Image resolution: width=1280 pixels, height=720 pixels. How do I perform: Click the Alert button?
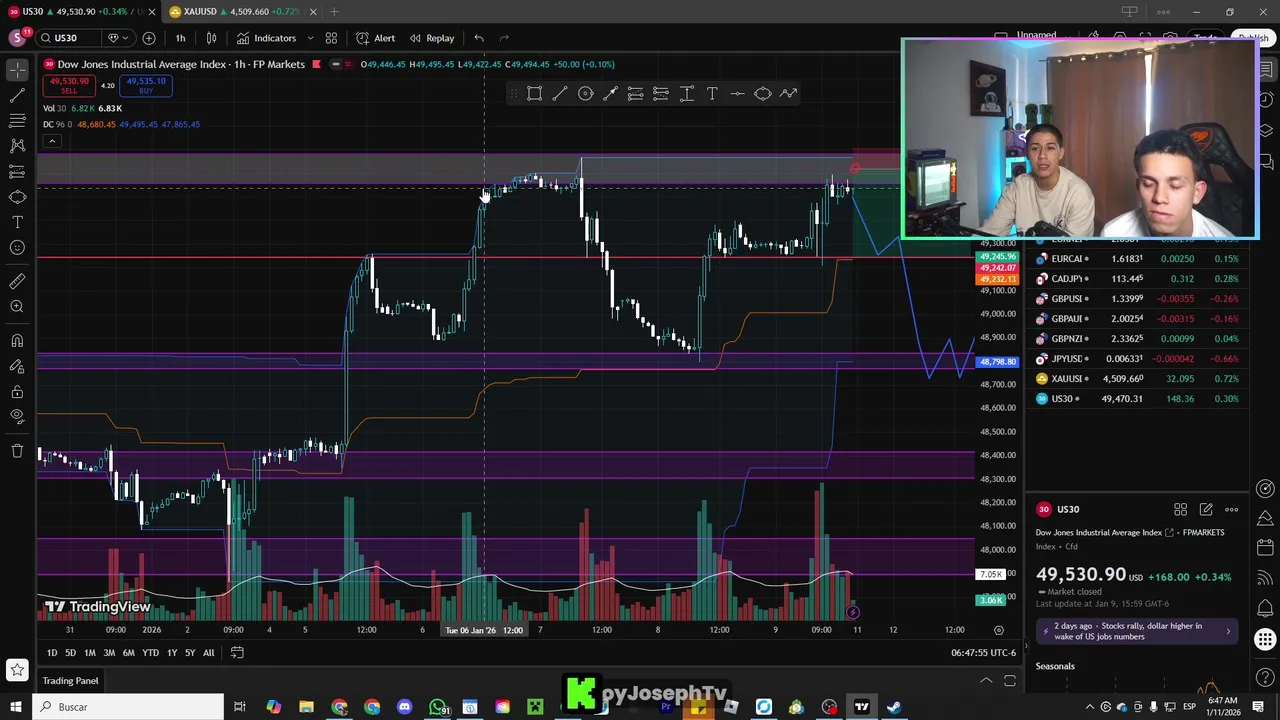point(377,38)
